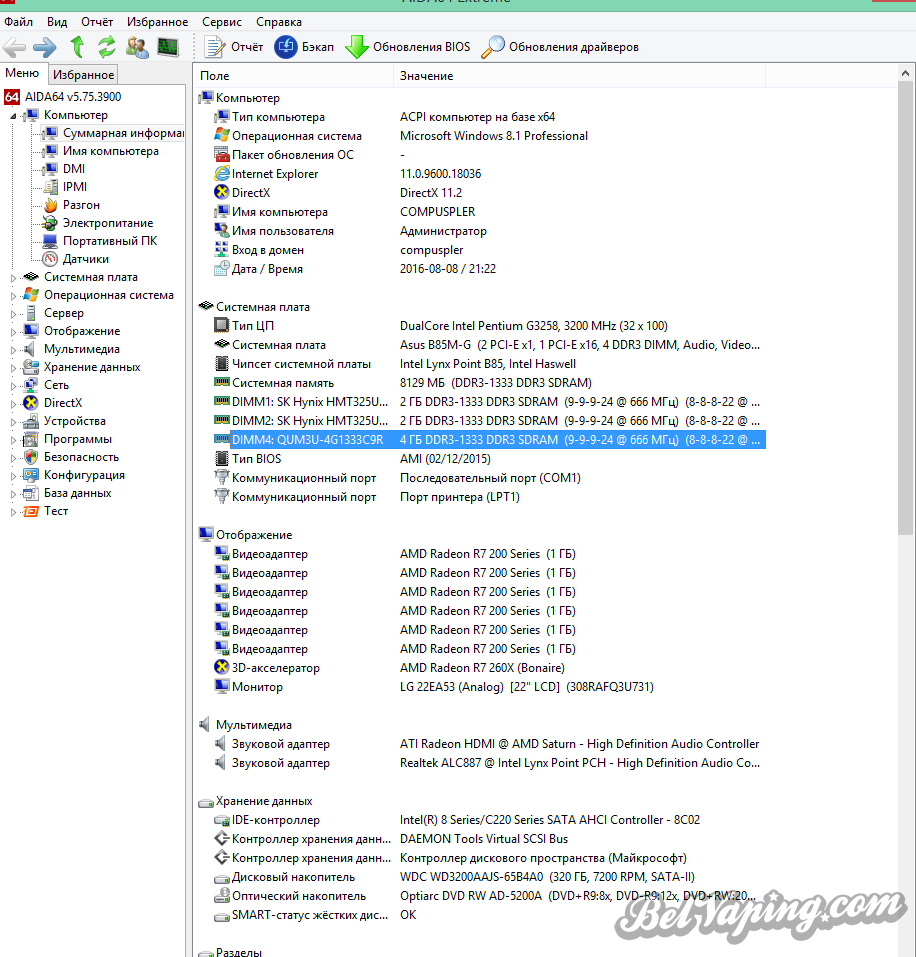Open Обновления драйверов
Screen dimensions: 916x957
[x=560, y=47]
